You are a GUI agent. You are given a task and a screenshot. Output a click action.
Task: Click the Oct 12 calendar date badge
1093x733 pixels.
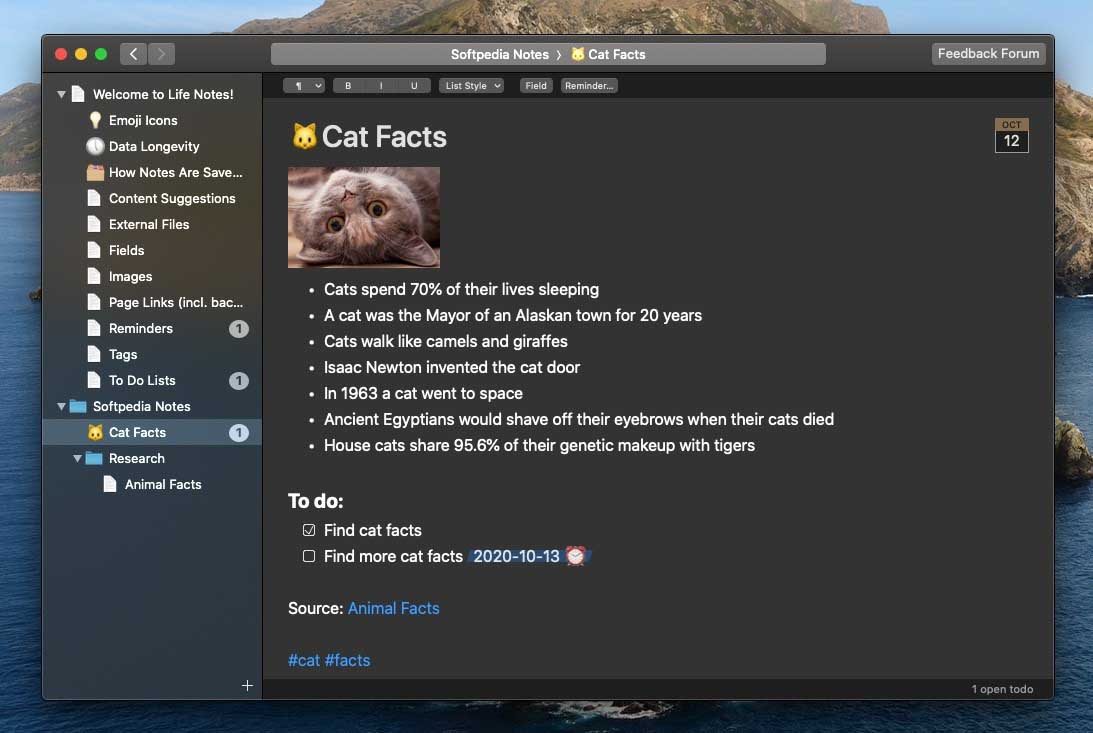tap(1011, 135)
